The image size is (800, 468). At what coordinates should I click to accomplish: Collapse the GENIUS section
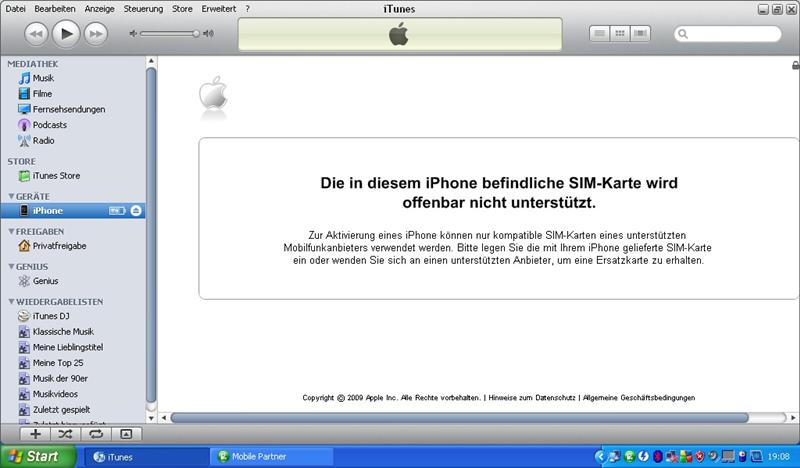click(x=11, y=267)
